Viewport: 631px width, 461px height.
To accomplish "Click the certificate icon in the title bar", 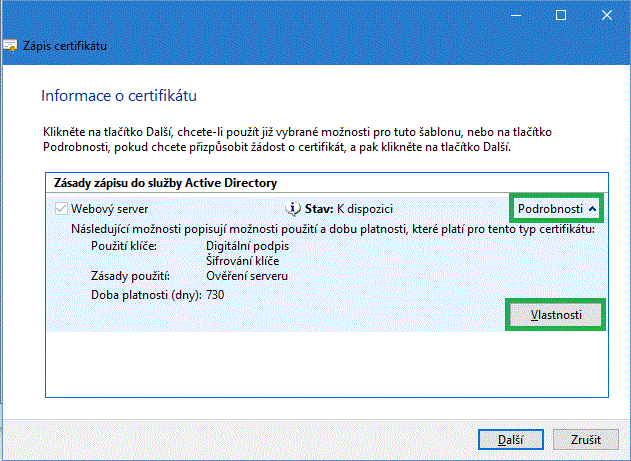I will [x=9, y=46].
